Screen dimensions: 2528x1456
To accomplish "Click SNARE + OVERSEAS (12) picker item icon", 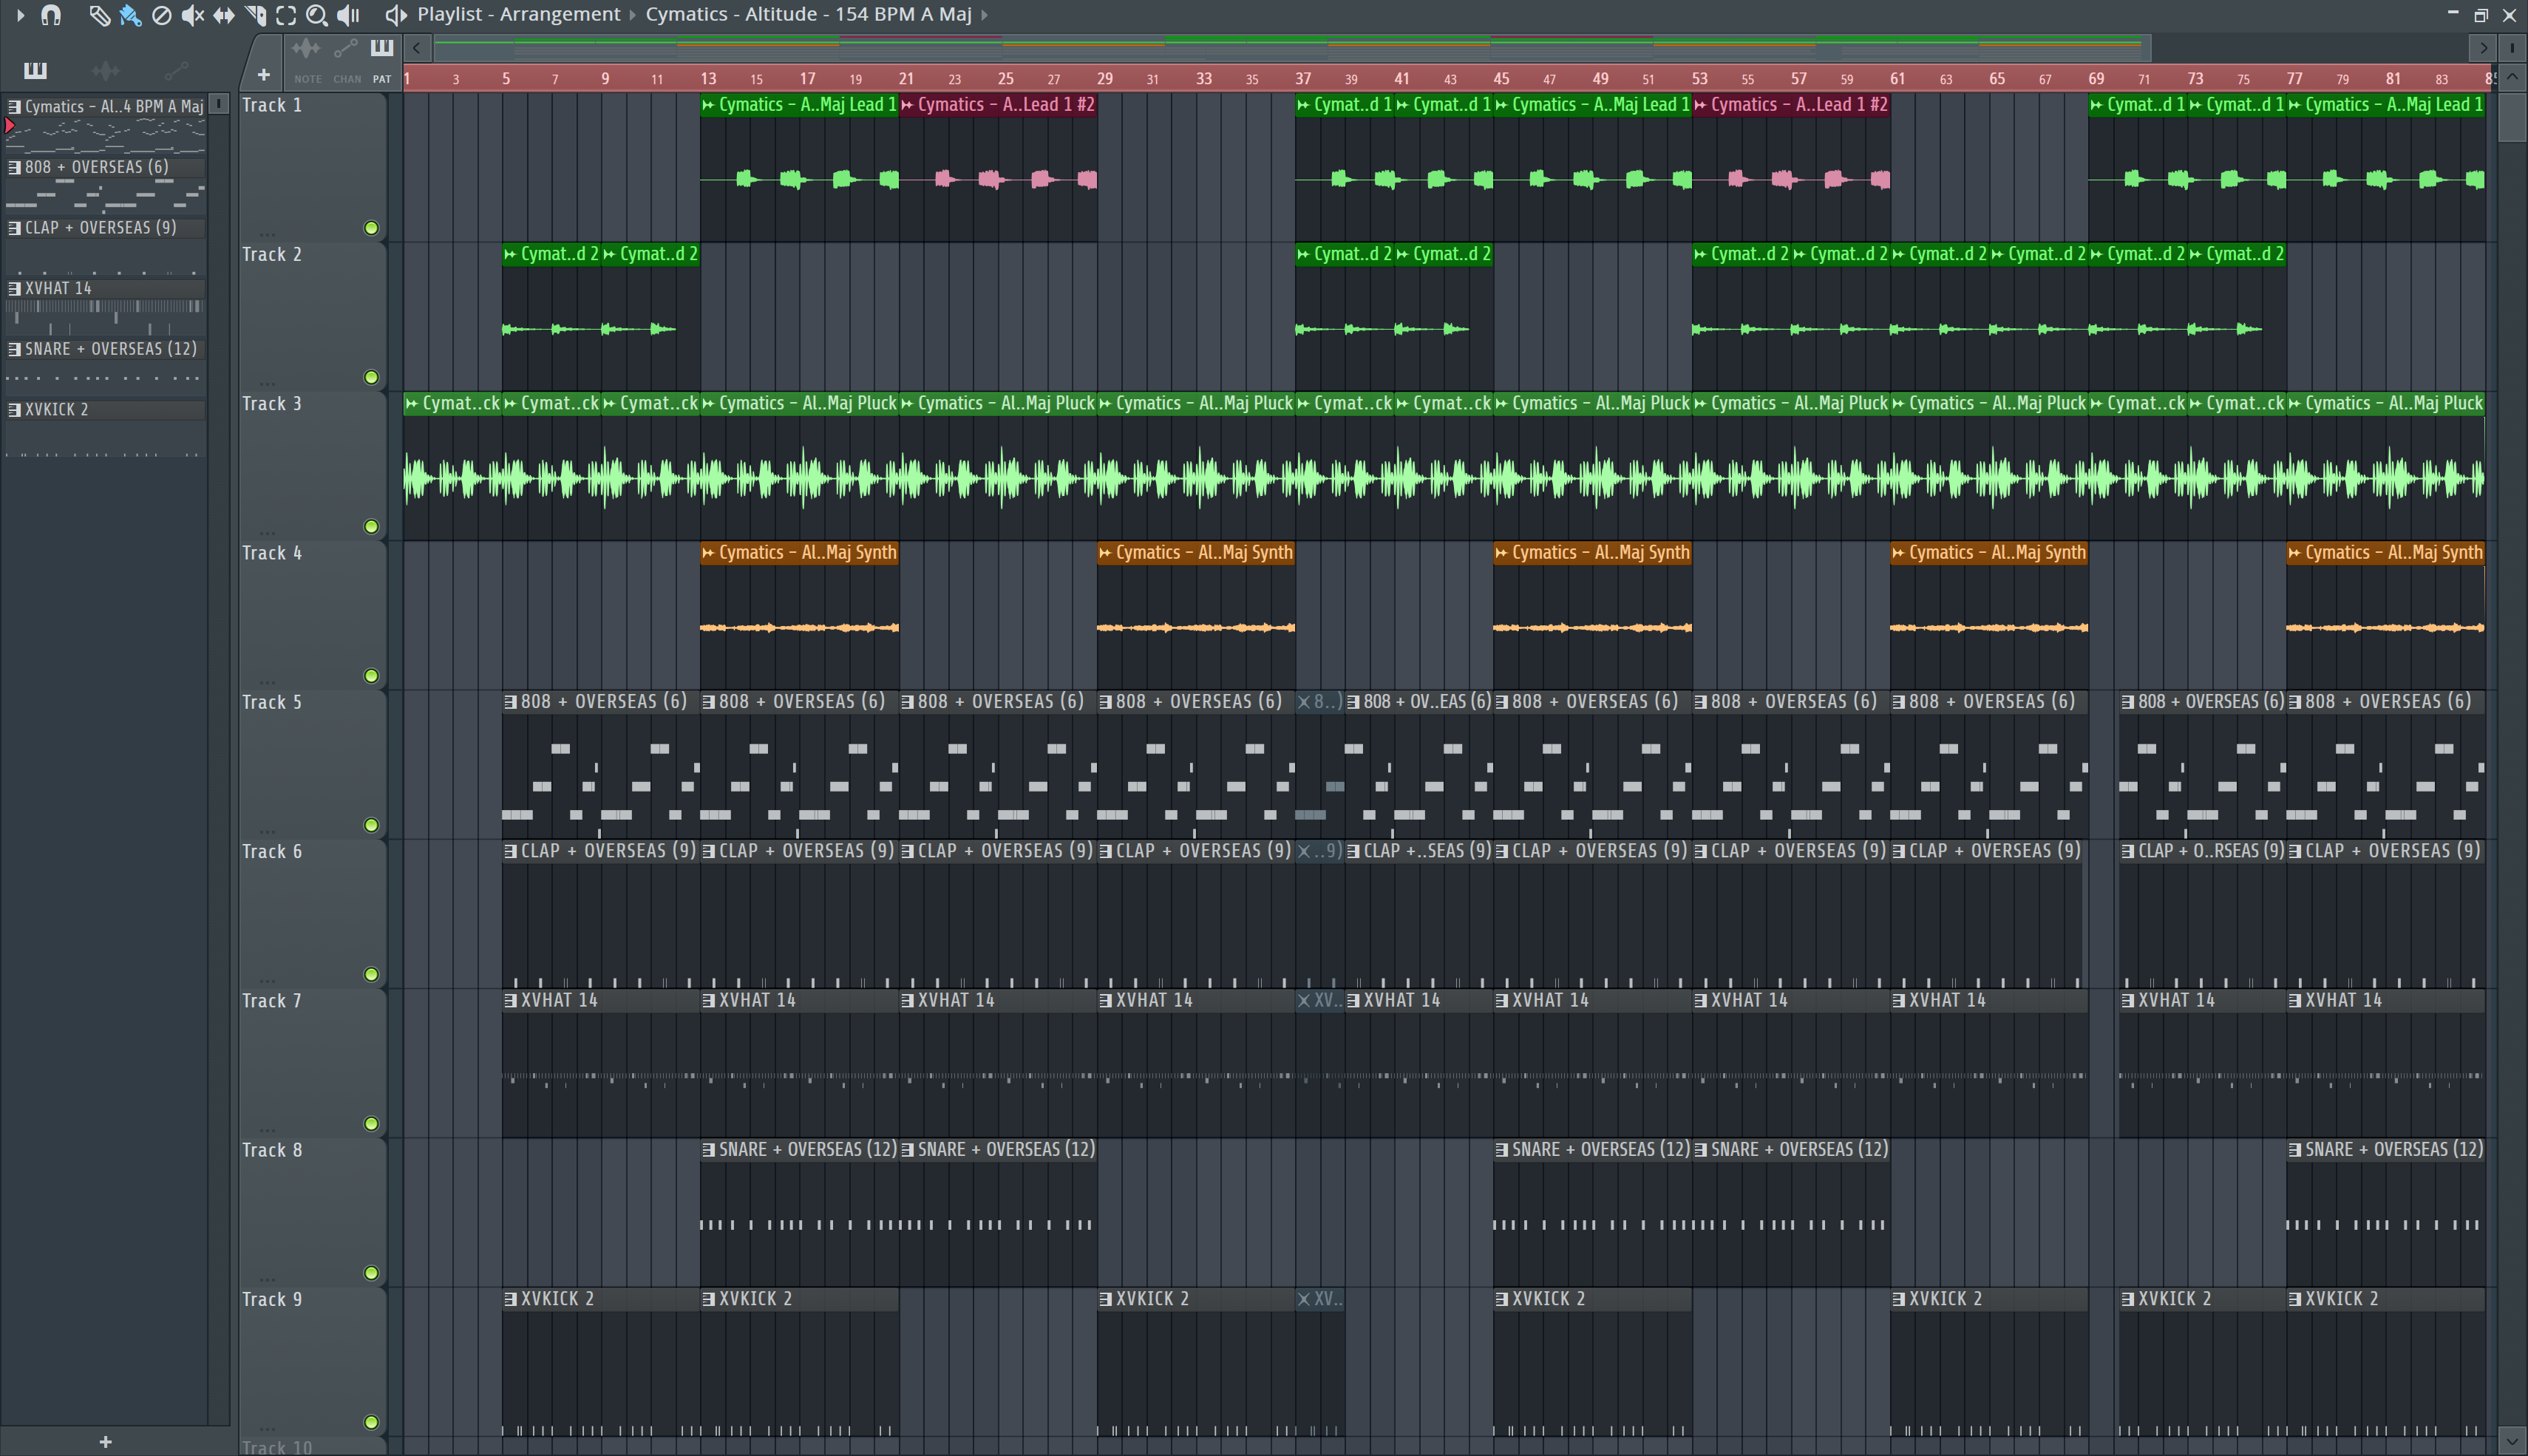I will pyautogui.click(x=14, y=349).
